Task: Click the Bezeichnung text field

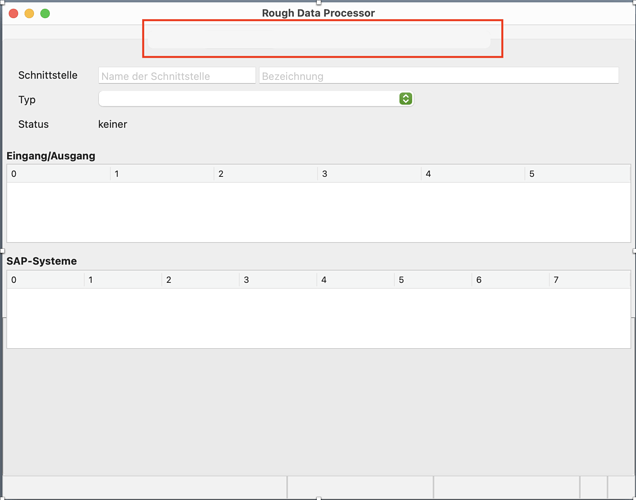Action: pos(439,76)
